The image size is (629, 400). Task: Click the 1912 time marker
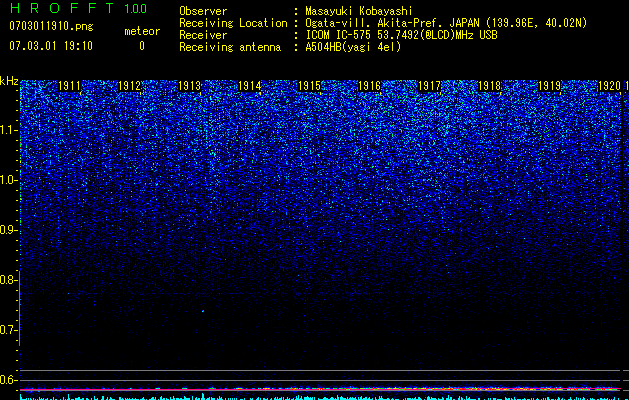point(129,86)
